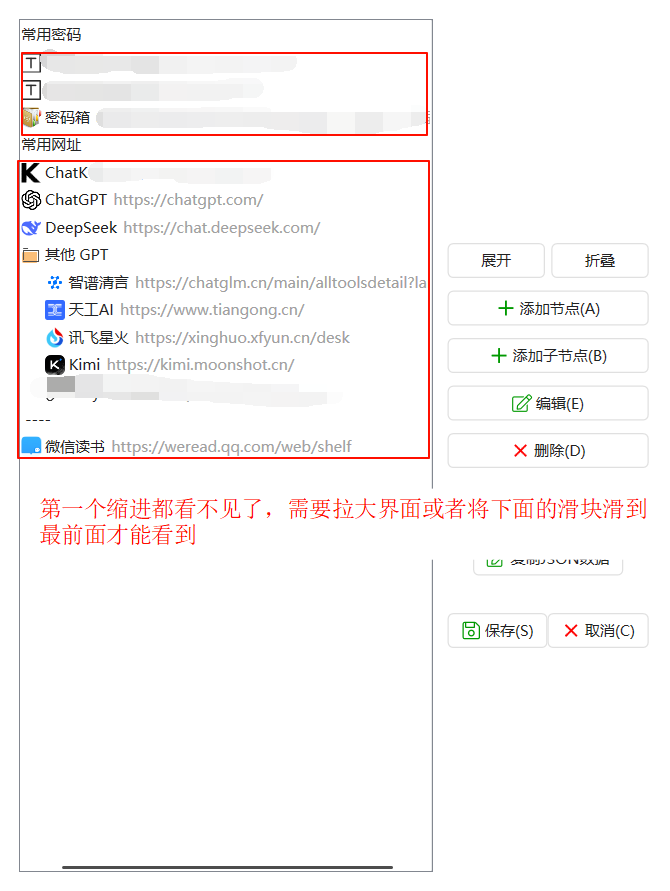Click the 密码箱 treasure box icon

(x=31, y=118)
